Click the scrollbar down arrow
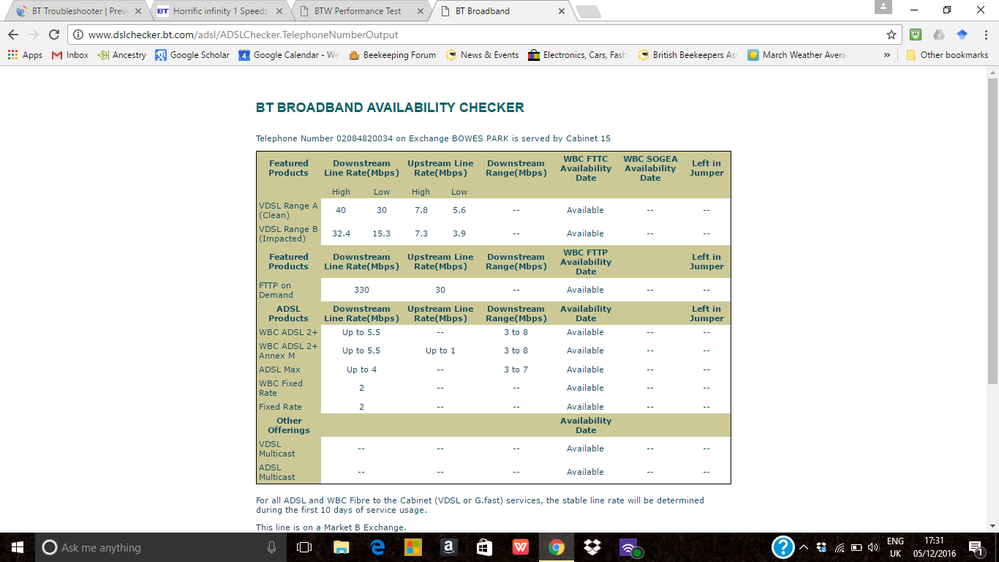This screenshot has width=999, height=562. tap(993, 527)
